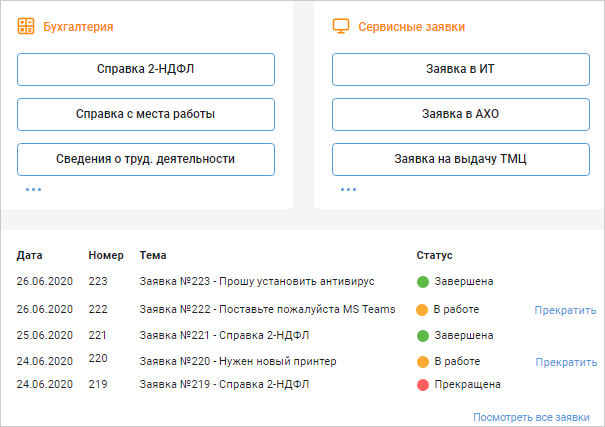
Task: Click red status dot for request 219
Action: tap(423, 385)
